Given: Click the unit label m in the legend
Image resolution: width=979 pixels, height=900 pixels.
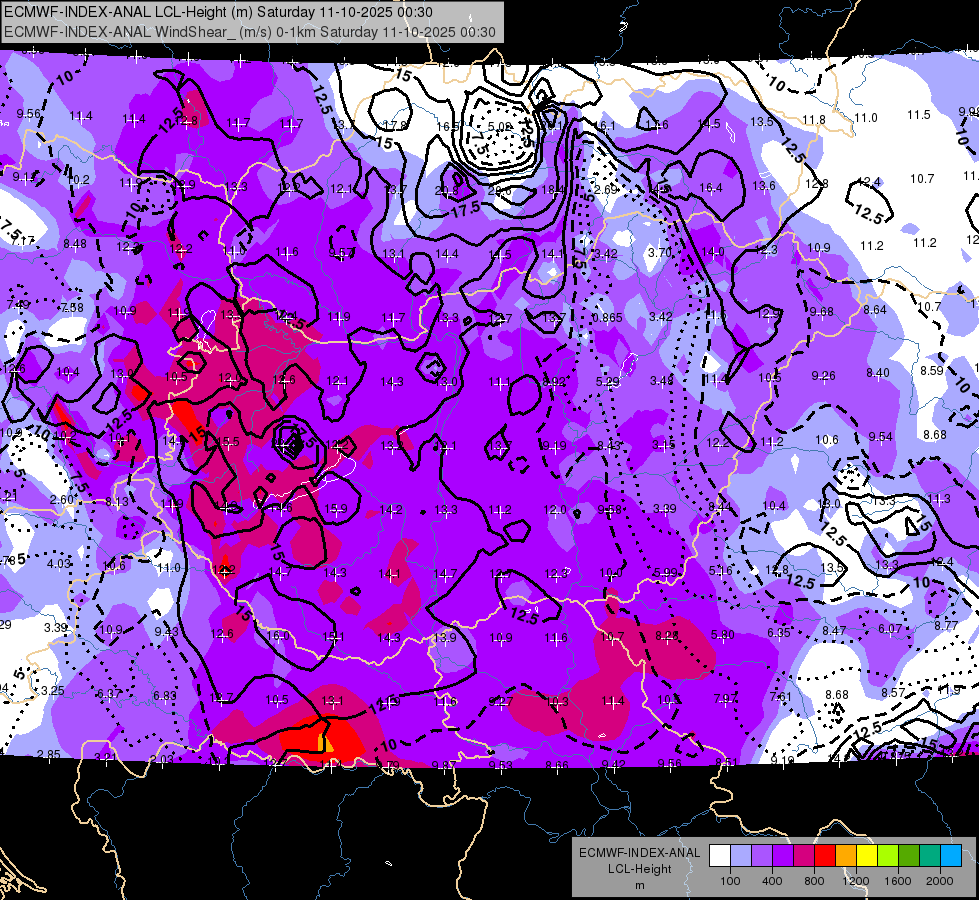Looking at the screenshot, I should pyautogui.click(x=639, y=886).
